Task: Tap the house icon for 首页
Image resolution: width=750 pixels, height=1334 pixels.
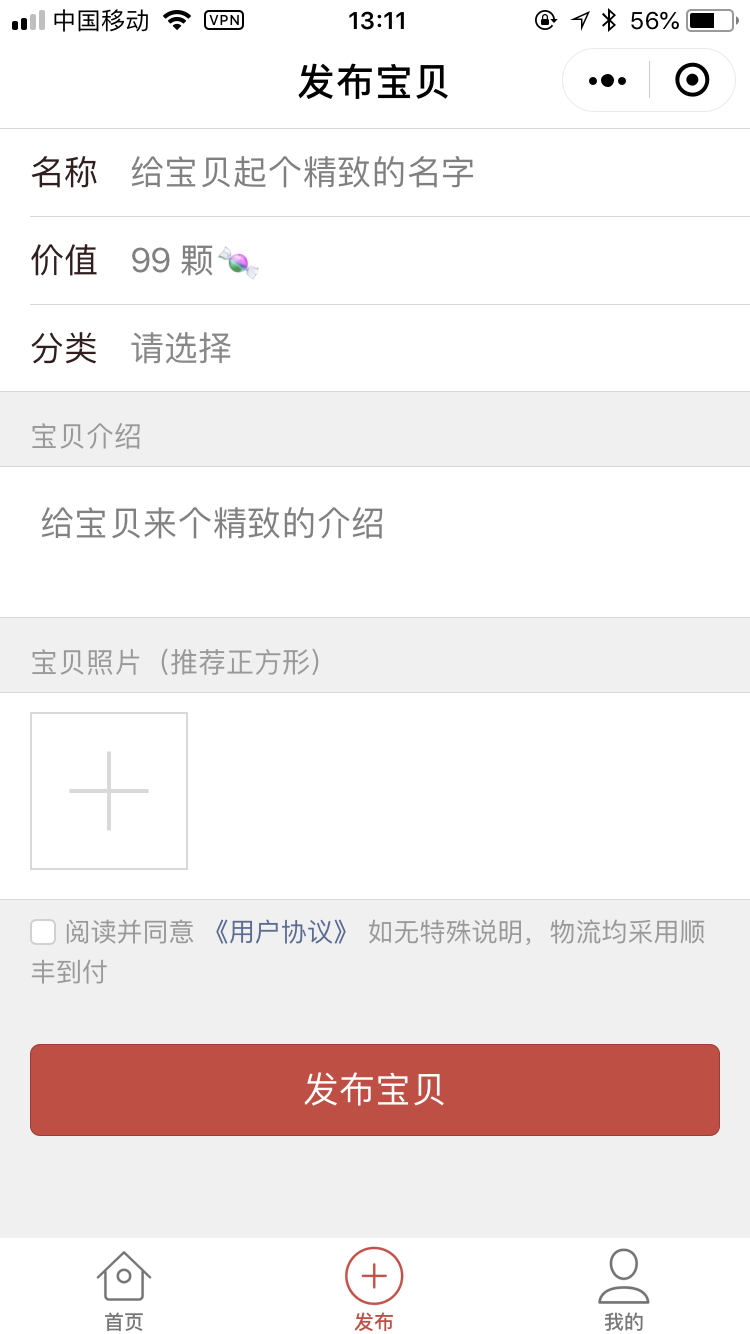Action: click(x=124, y=1276)
